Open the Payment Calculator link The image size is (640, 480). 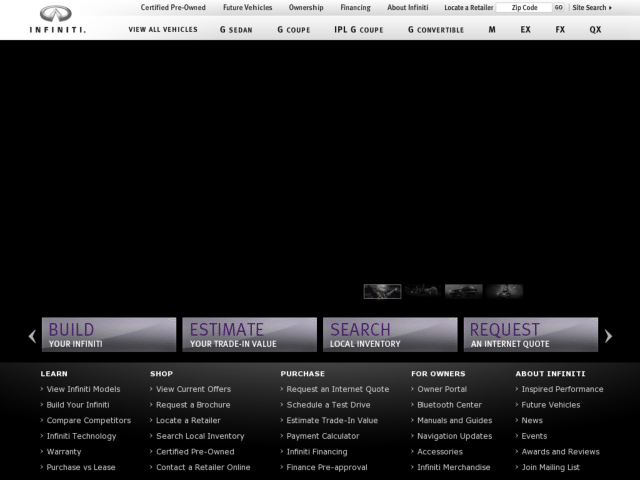[x=322, y=436]
